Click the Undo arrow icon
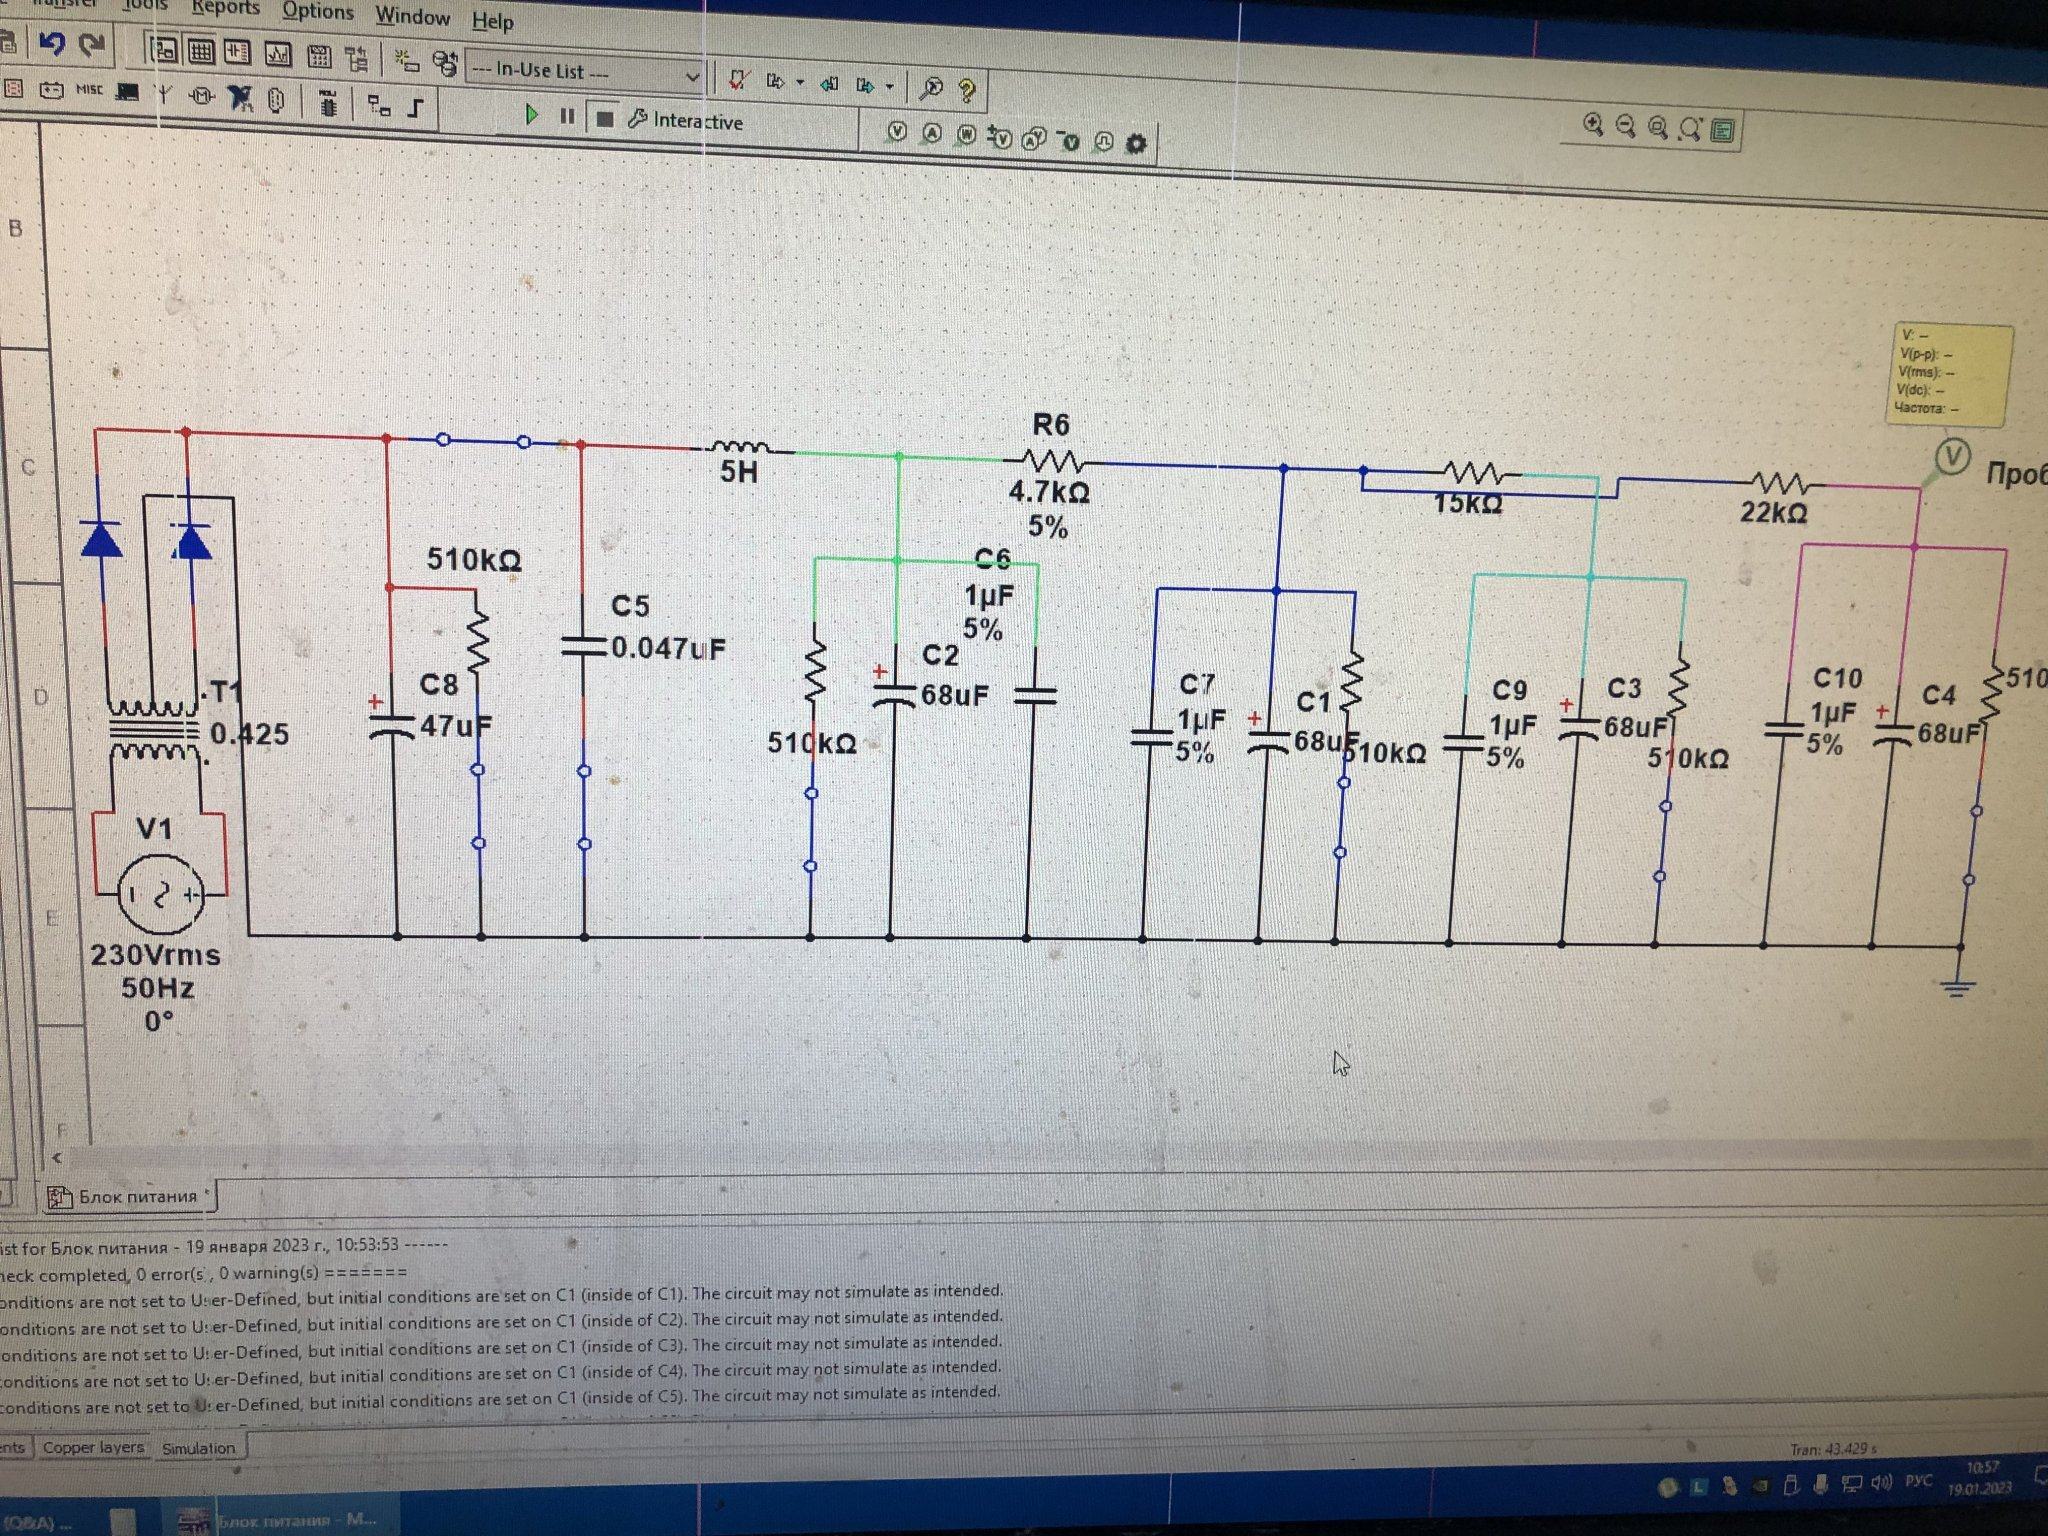 [52, 43]
